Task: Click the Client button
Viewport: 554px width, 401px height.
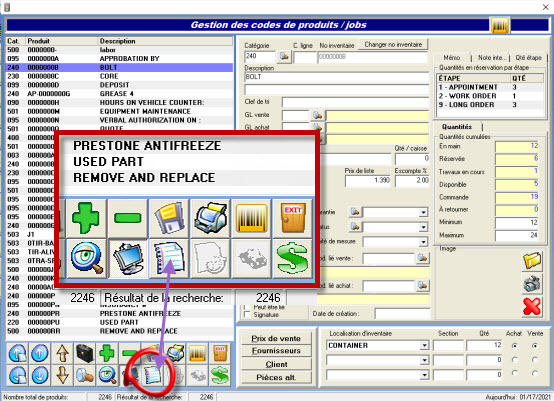Action: pyautogui.click(x=276, y=364)
